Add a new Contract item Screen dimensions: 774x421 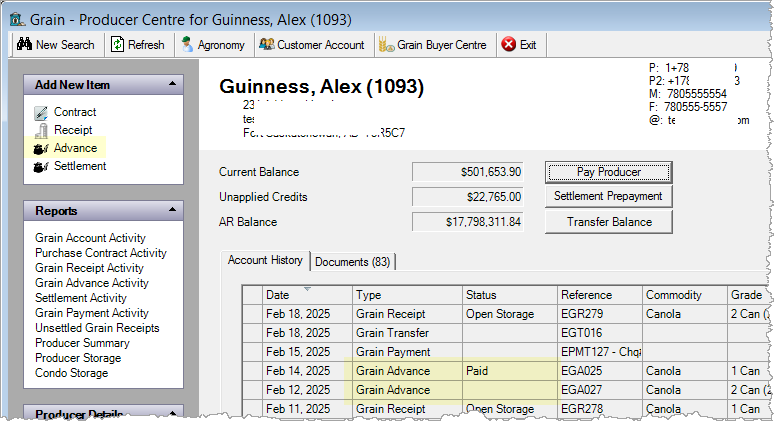tap(75, 112)
